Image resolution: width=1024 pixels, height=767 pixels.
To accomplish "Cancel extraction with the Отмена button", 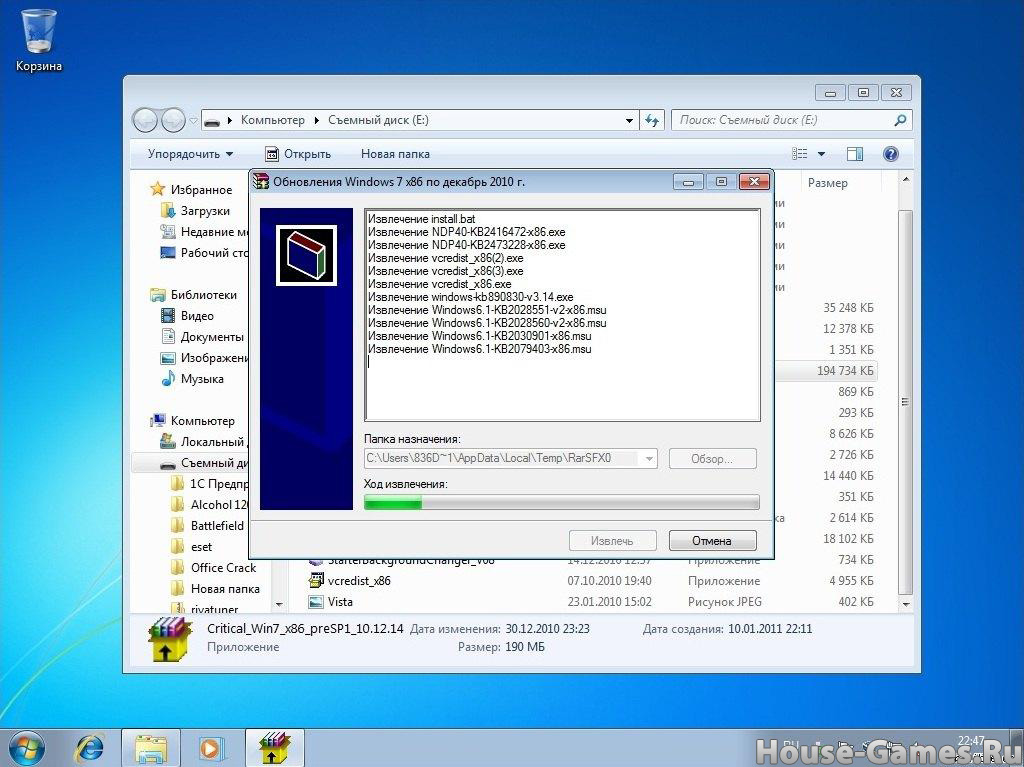I will click(712, 541).
